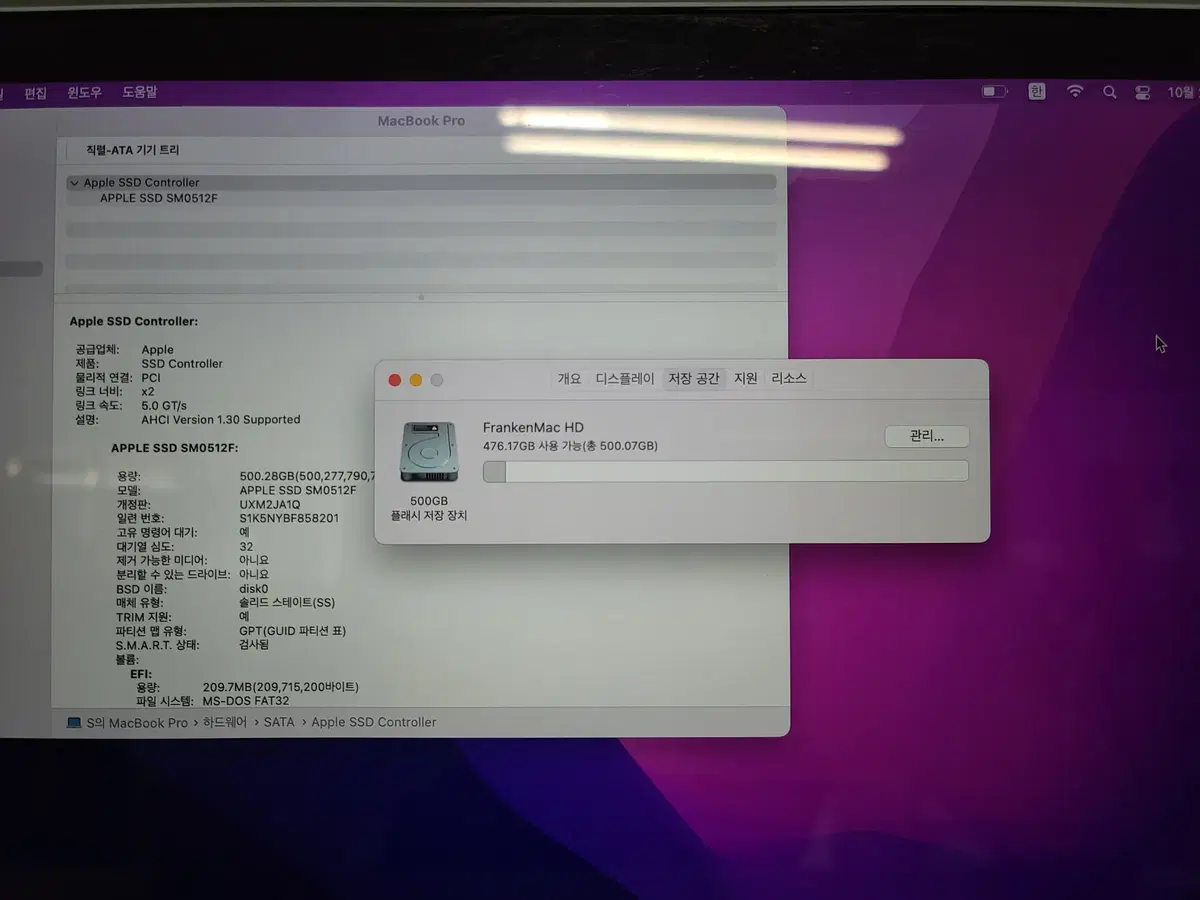Select the 저장 공간 tab
The image size is (1200, 900).
point(694,379)
